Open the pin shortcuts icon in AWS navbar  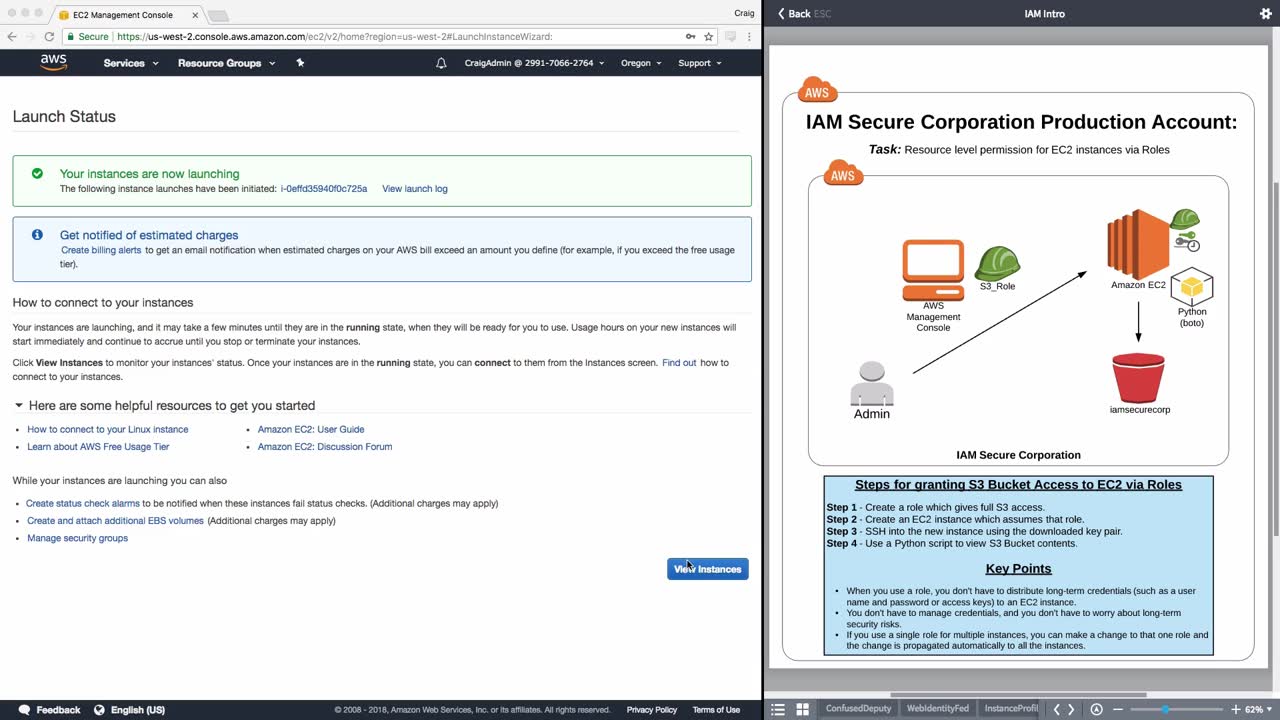(300, 63)
